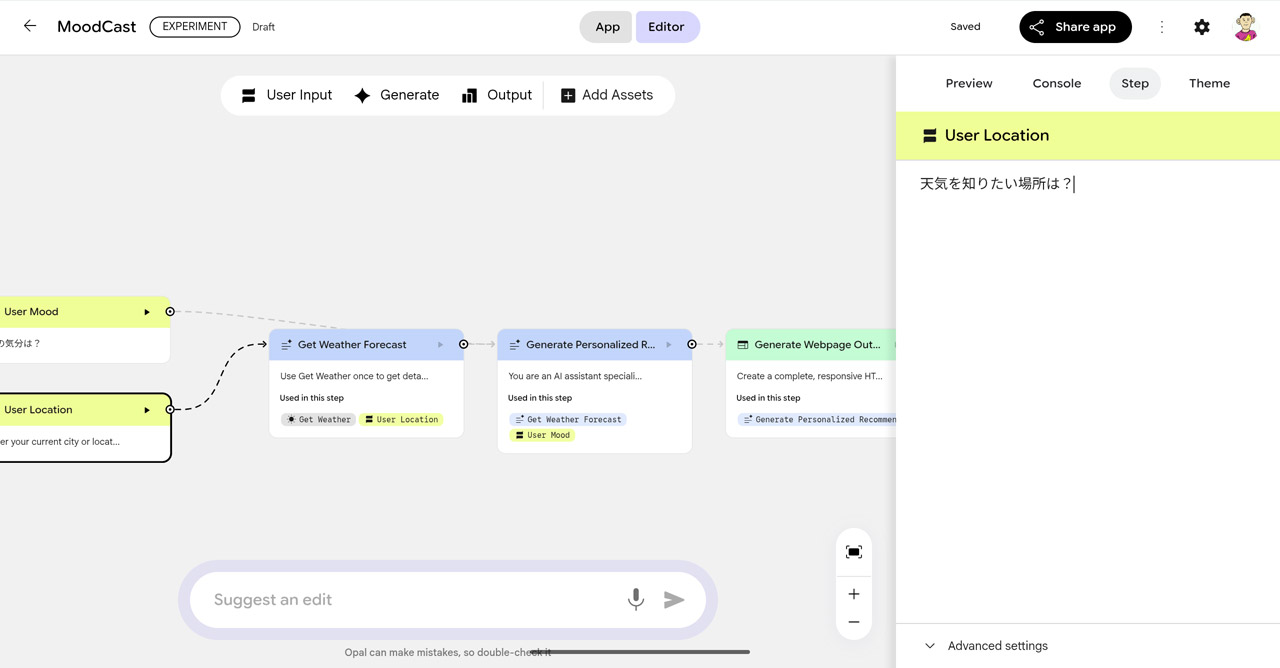Open the user profile avatar

(x=1245, y=27)
